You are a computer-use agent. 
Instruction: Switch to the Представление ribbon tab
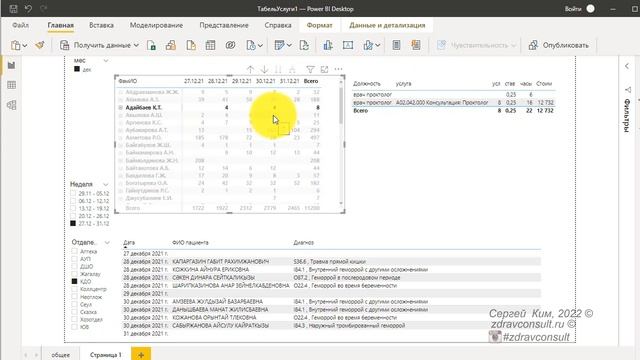point(224,25)
